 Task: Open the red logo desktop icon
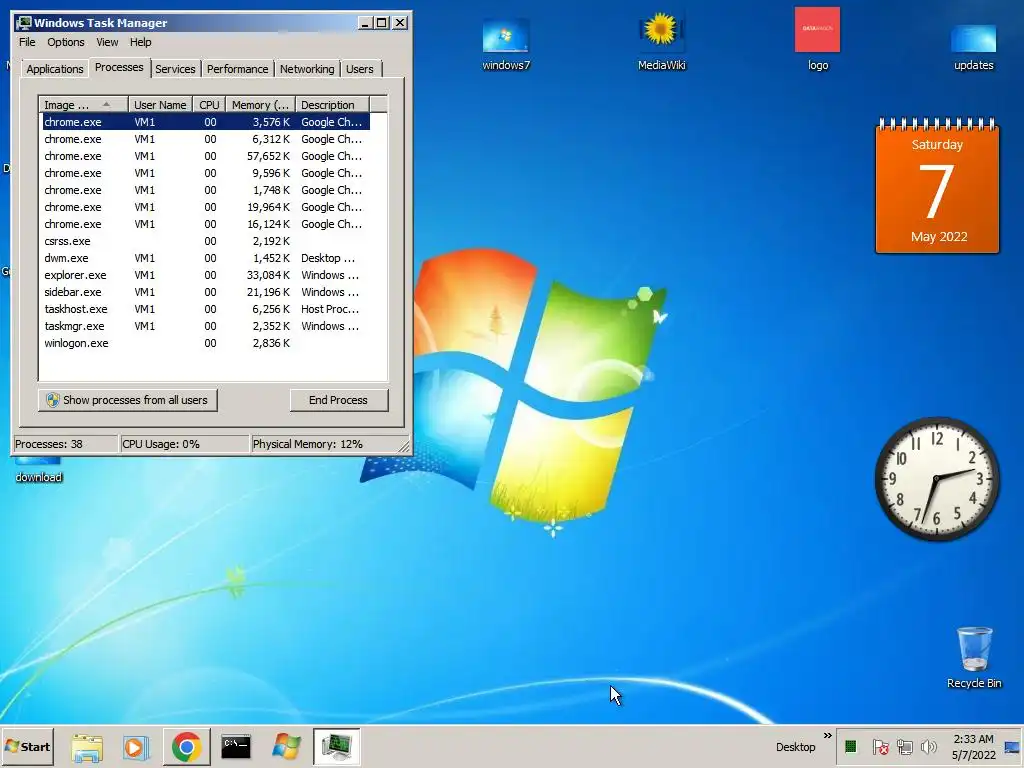point(817,39)
